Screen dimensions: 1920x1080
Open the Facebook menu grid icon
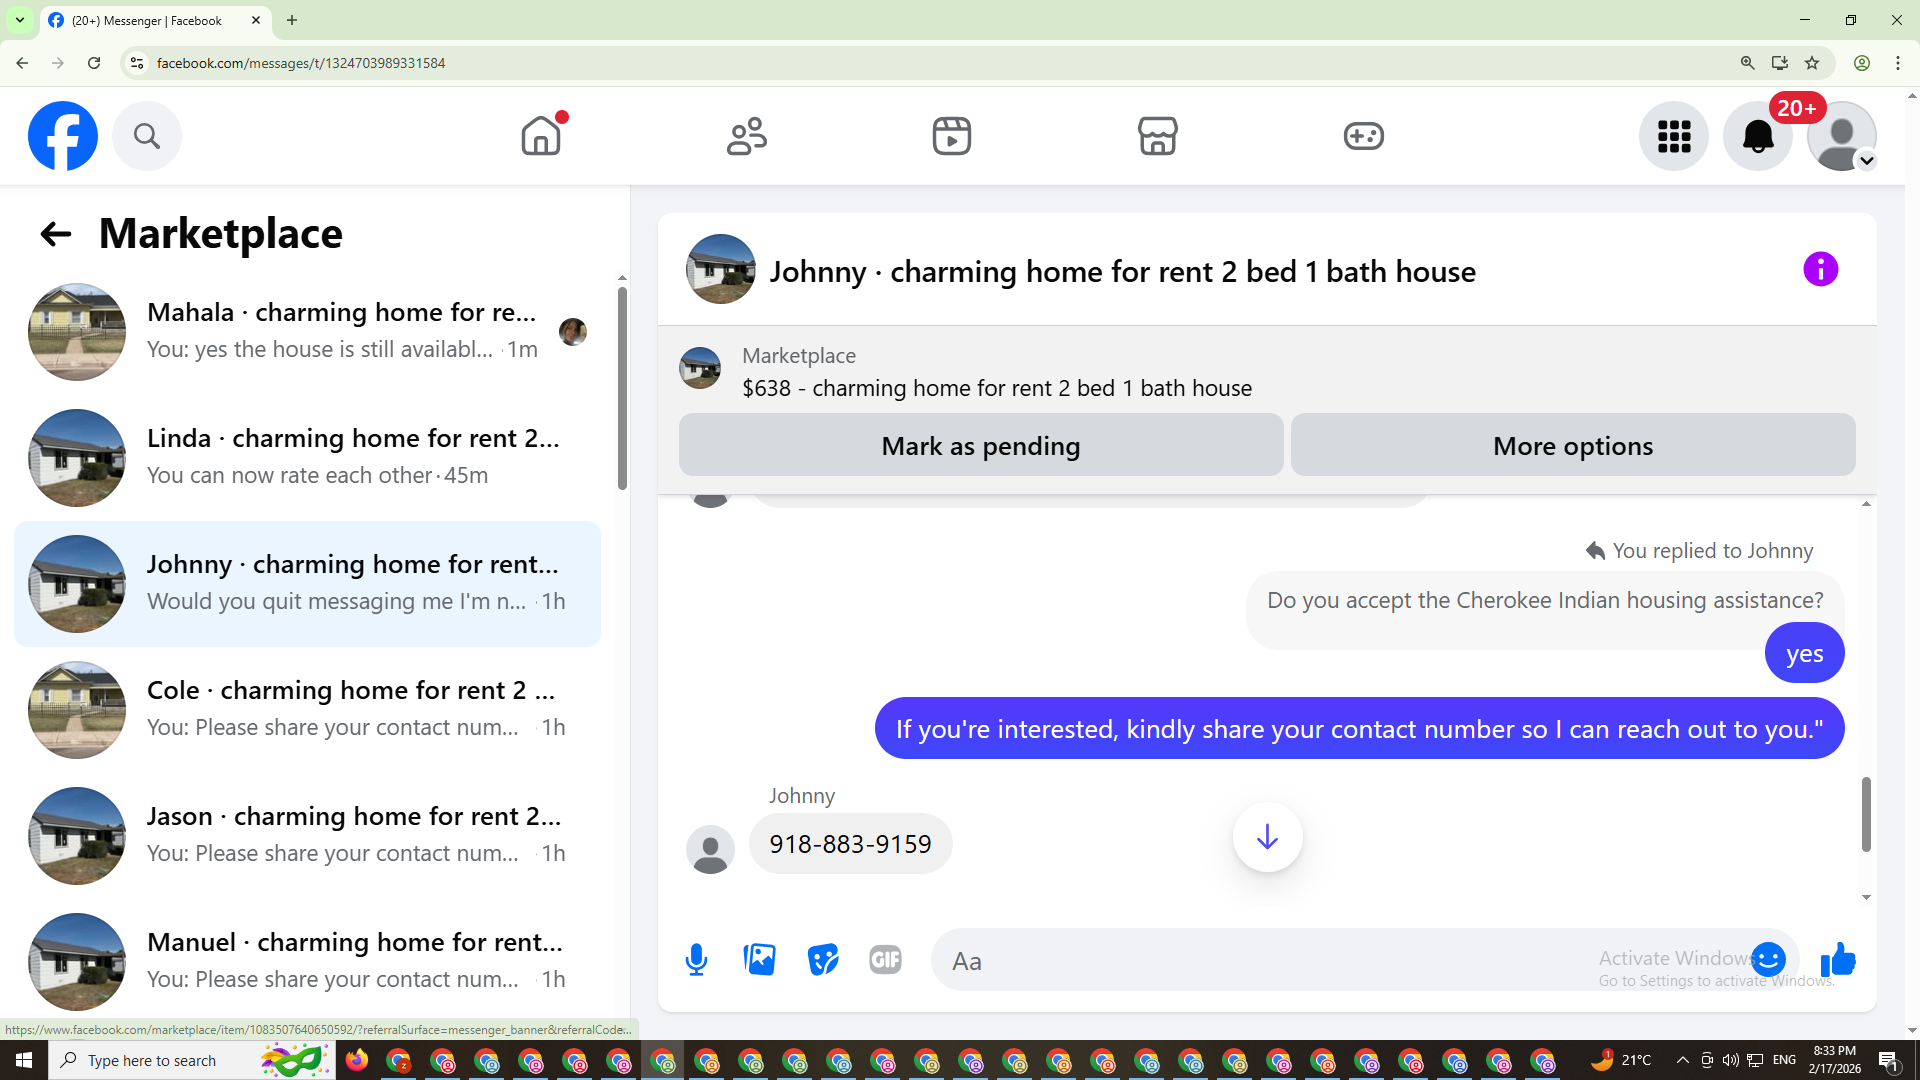coord(1673,136)
